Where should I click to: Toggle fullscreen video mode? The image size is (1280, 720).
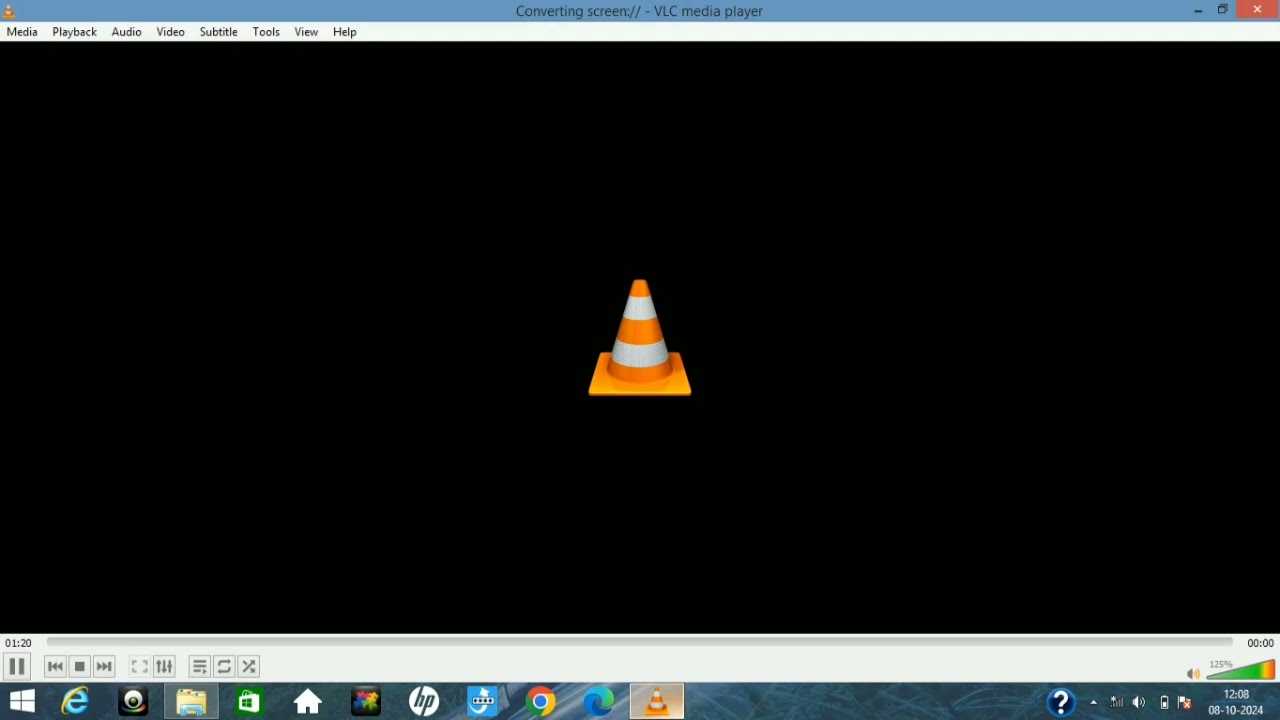140,667
